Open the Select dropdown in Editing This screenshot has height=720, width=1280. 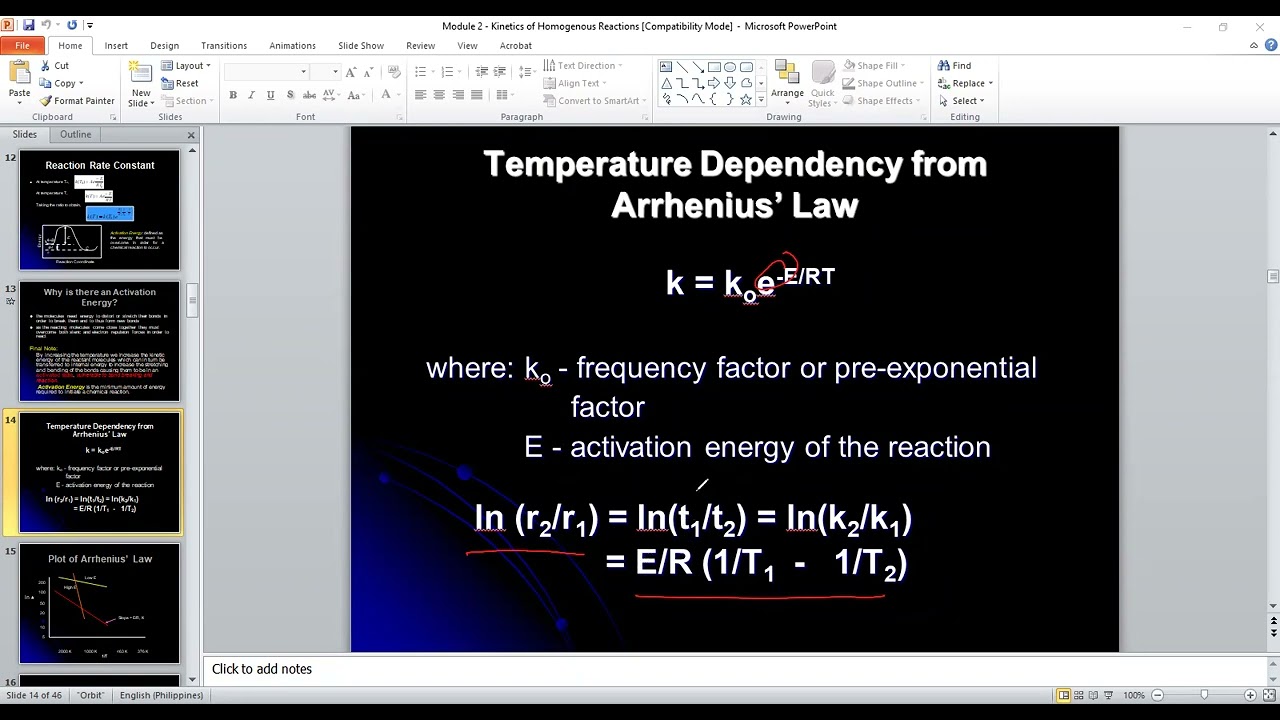tap(962, 101)
